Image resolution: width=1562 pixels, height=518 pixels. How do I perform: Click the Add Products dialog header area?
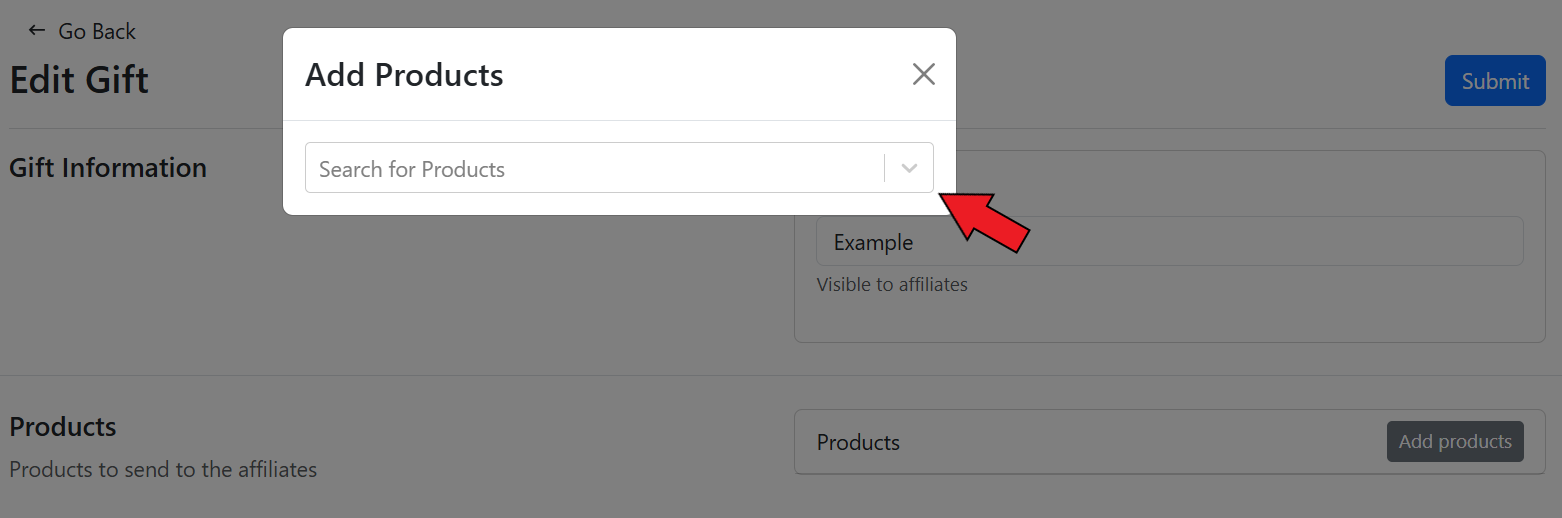pyautogui.click(x=700, y=74)
